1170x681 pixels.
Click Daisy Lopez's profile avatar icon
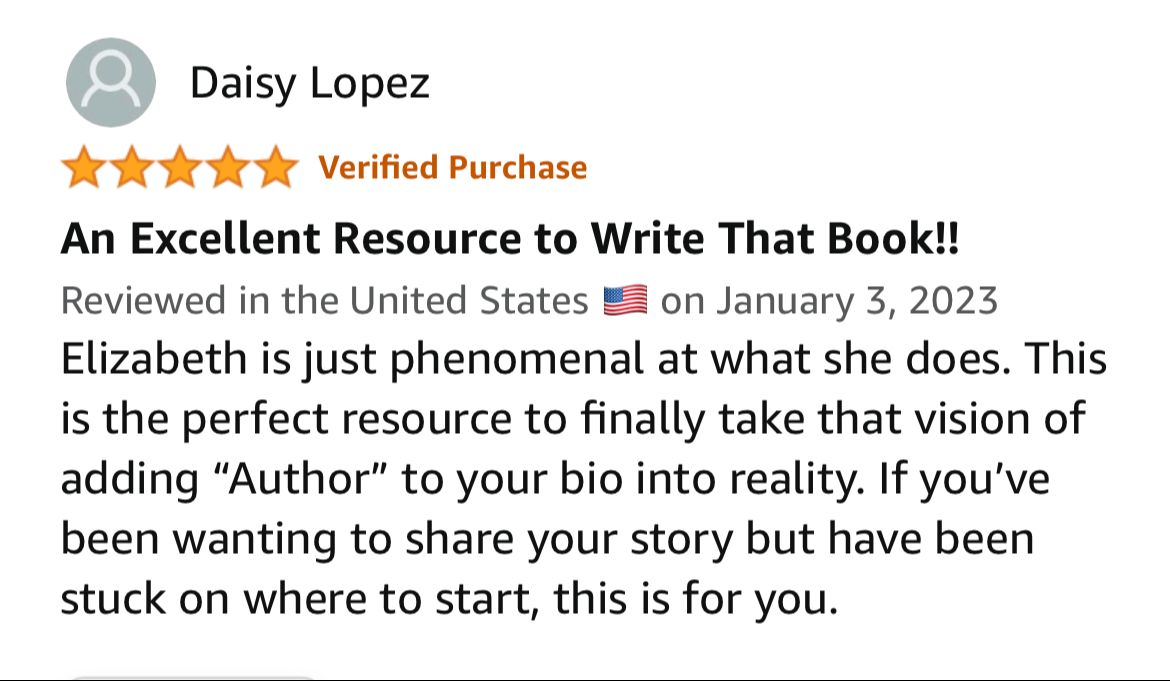110,83
